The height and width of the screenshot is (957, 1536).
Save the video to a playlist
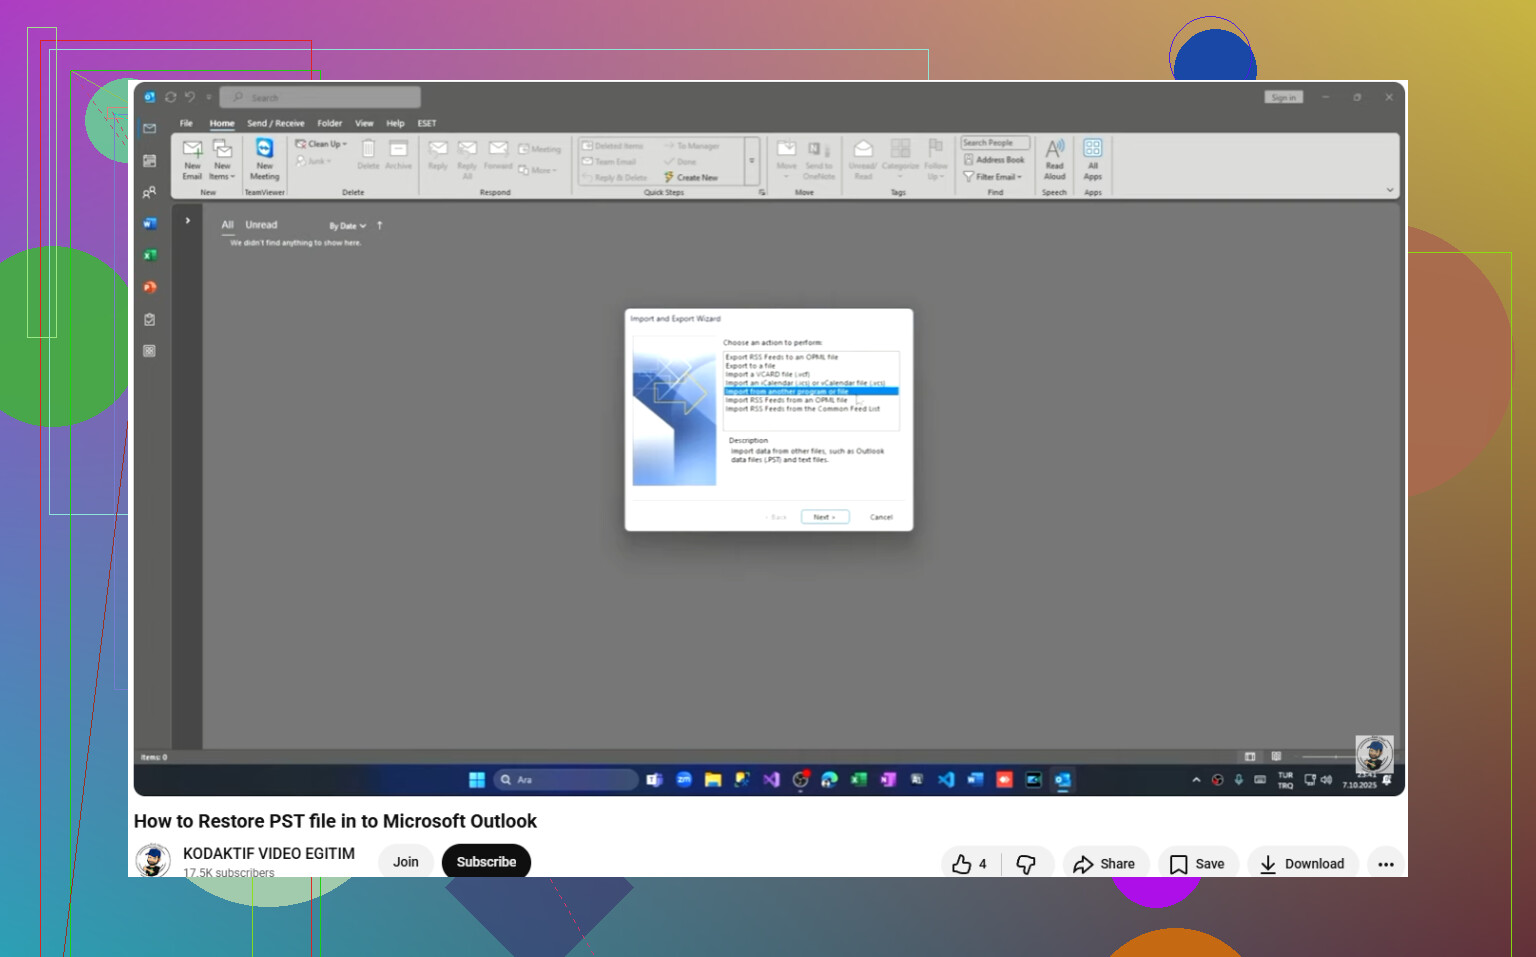click(1198, 864)
